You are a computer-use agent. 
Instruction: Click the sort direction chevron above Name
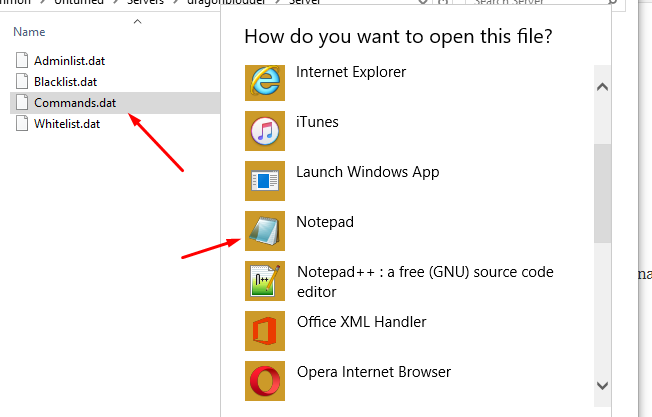pos(138,21)
